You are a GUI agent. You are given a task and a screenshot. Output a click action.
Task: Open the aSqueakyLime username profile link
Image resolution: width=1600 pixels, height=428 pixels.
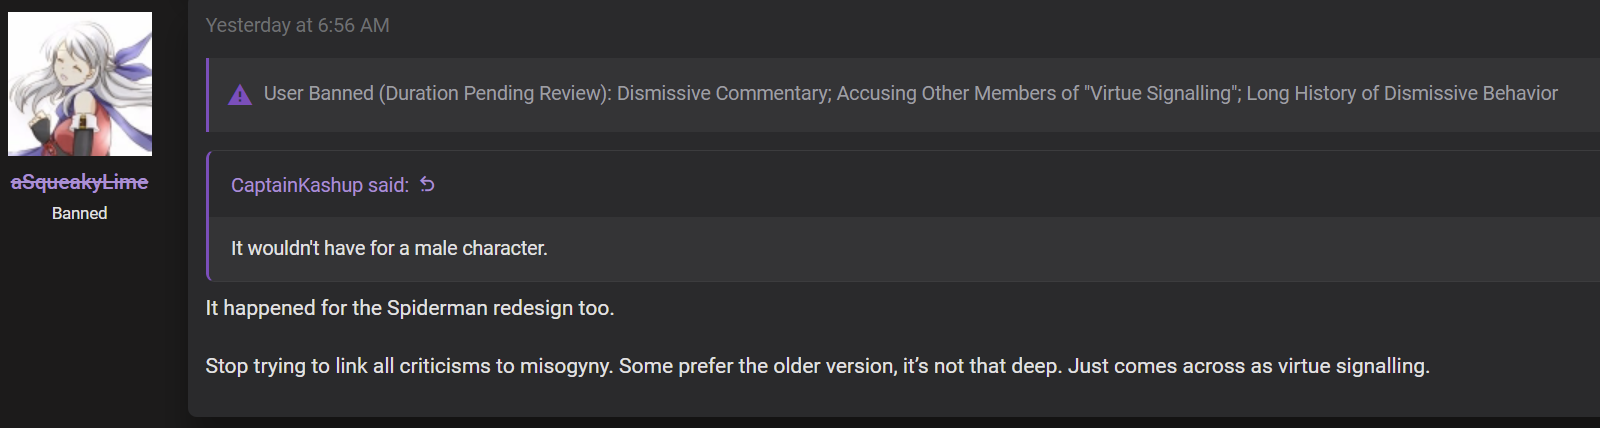[80, 182]
